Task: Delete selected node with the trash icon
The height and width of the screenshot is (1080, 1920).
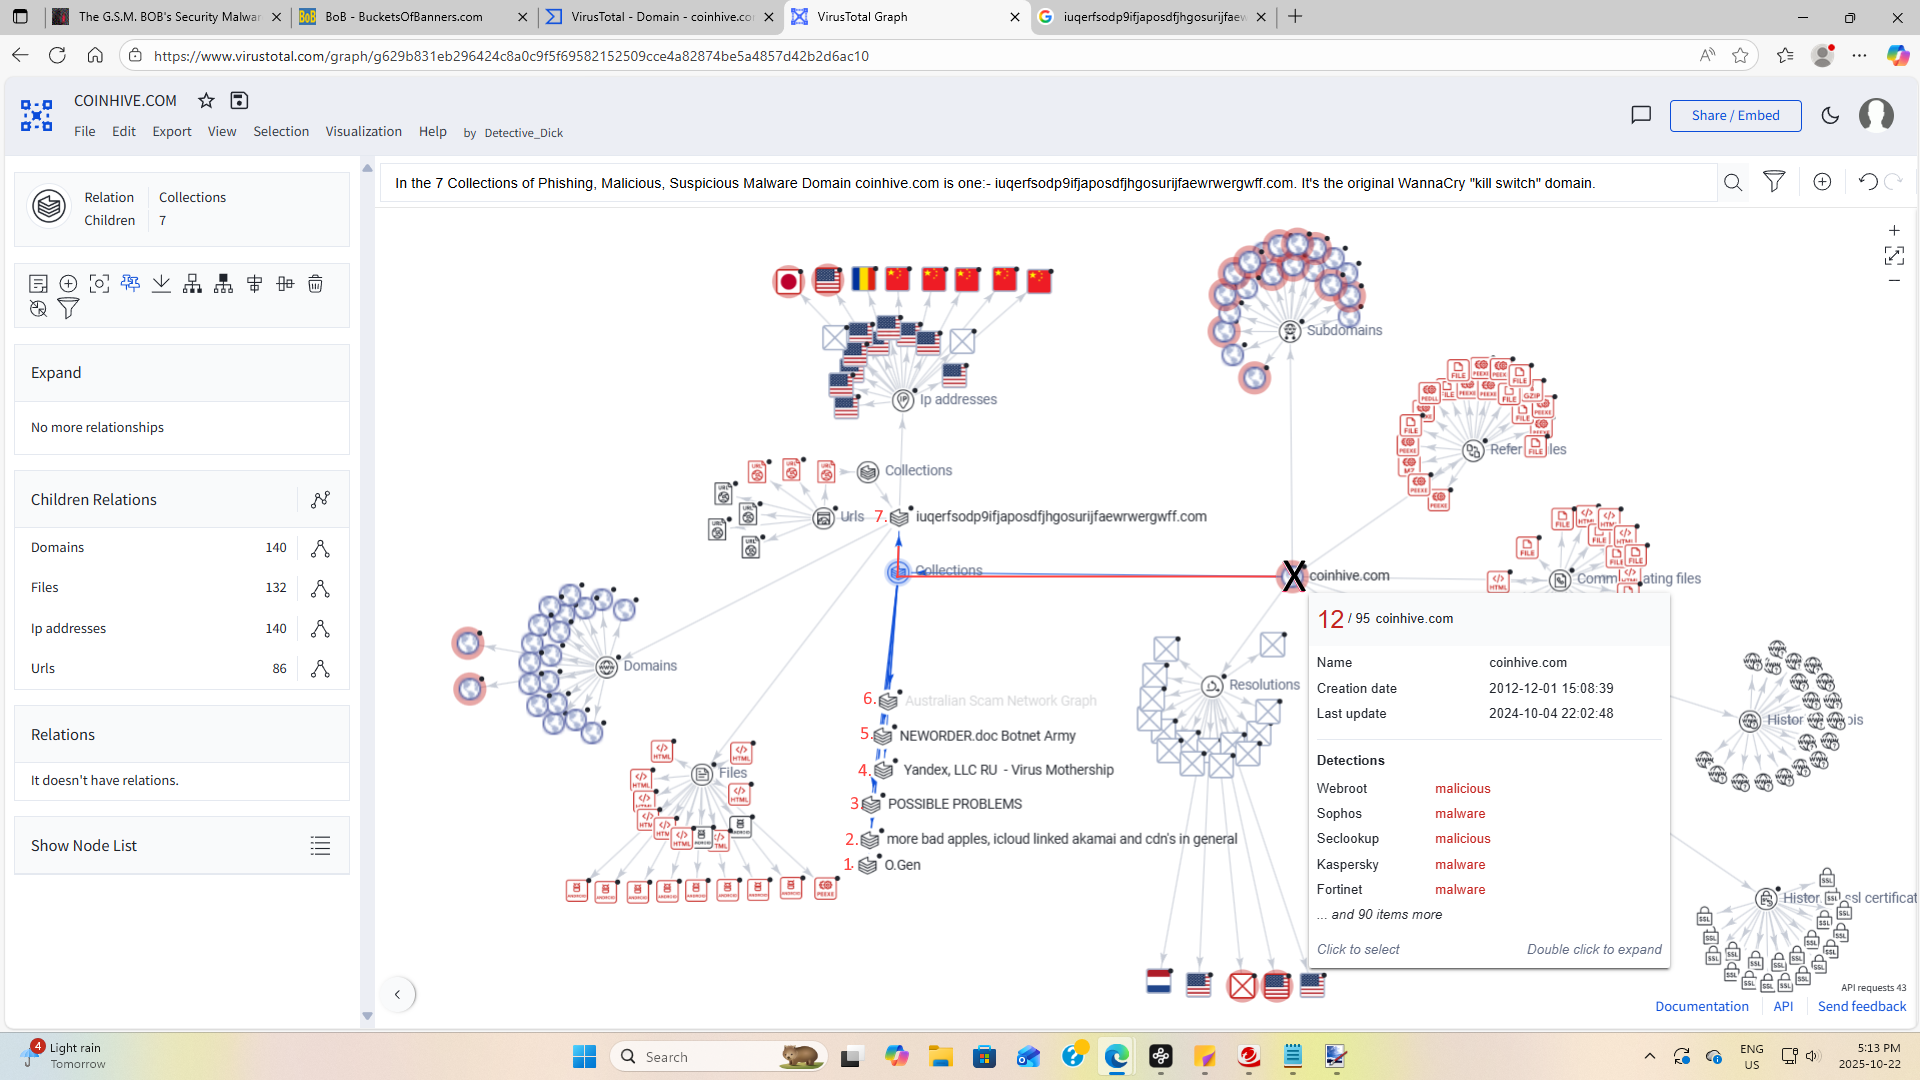Action: click(x=315, y=284)
